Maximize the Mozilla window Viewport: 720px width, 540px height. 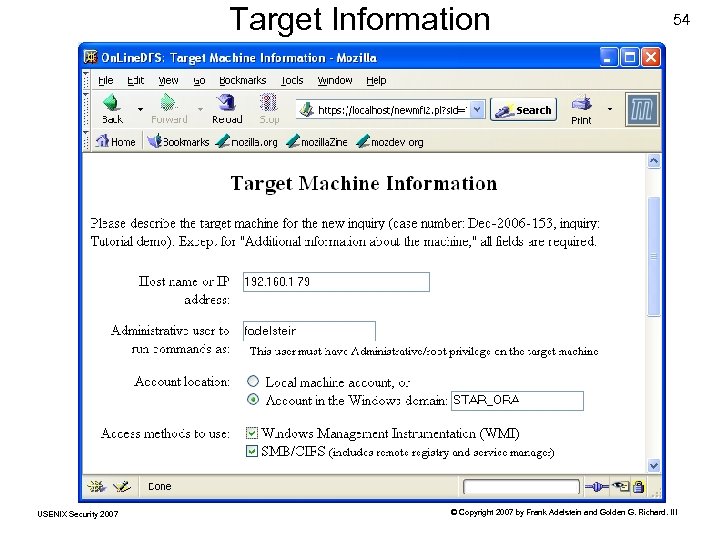(630, 58)
